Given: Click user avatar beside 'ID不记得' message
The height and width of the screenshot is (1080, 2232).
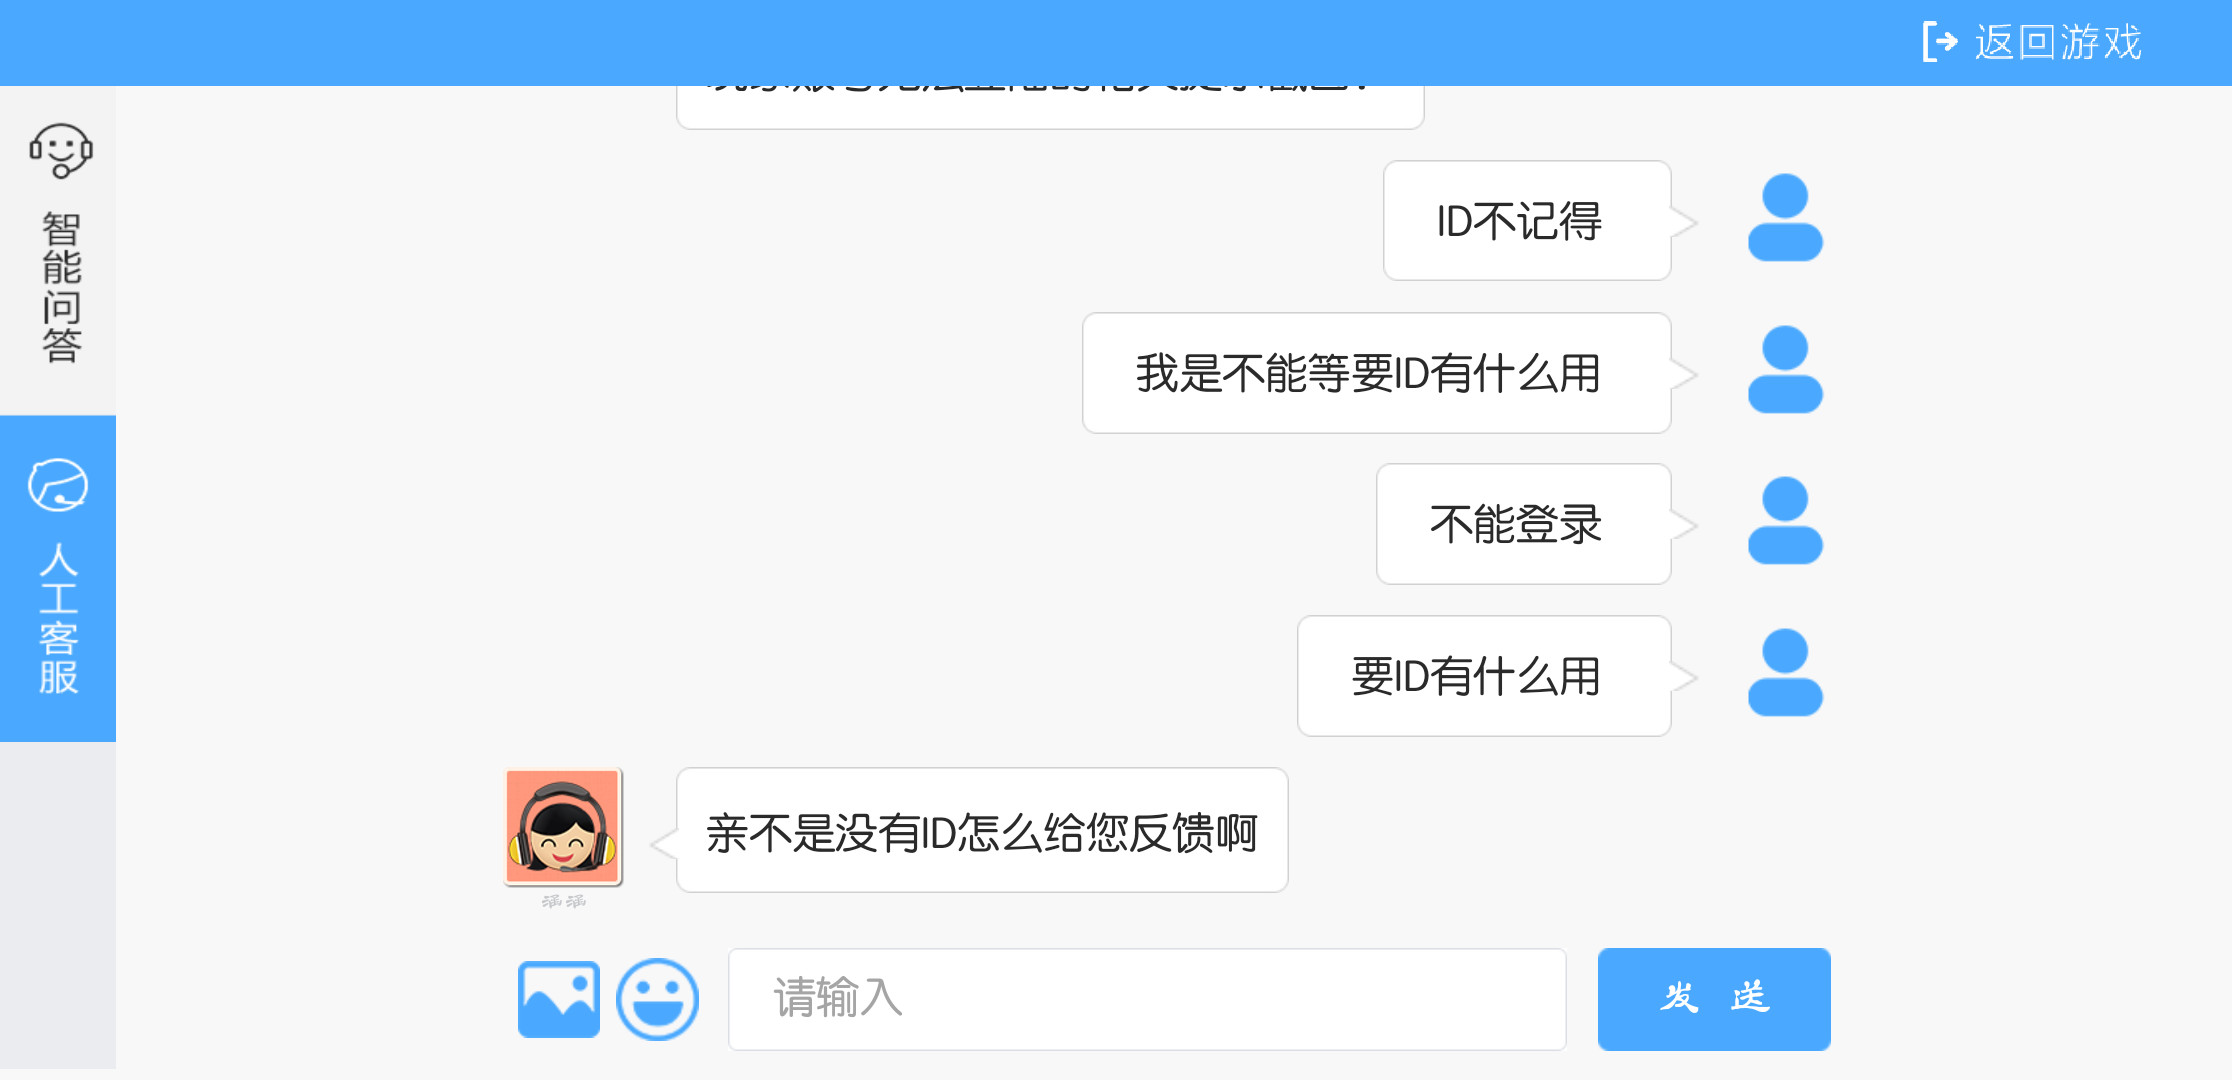Looking at the screenshot, I should [1785, 218].
